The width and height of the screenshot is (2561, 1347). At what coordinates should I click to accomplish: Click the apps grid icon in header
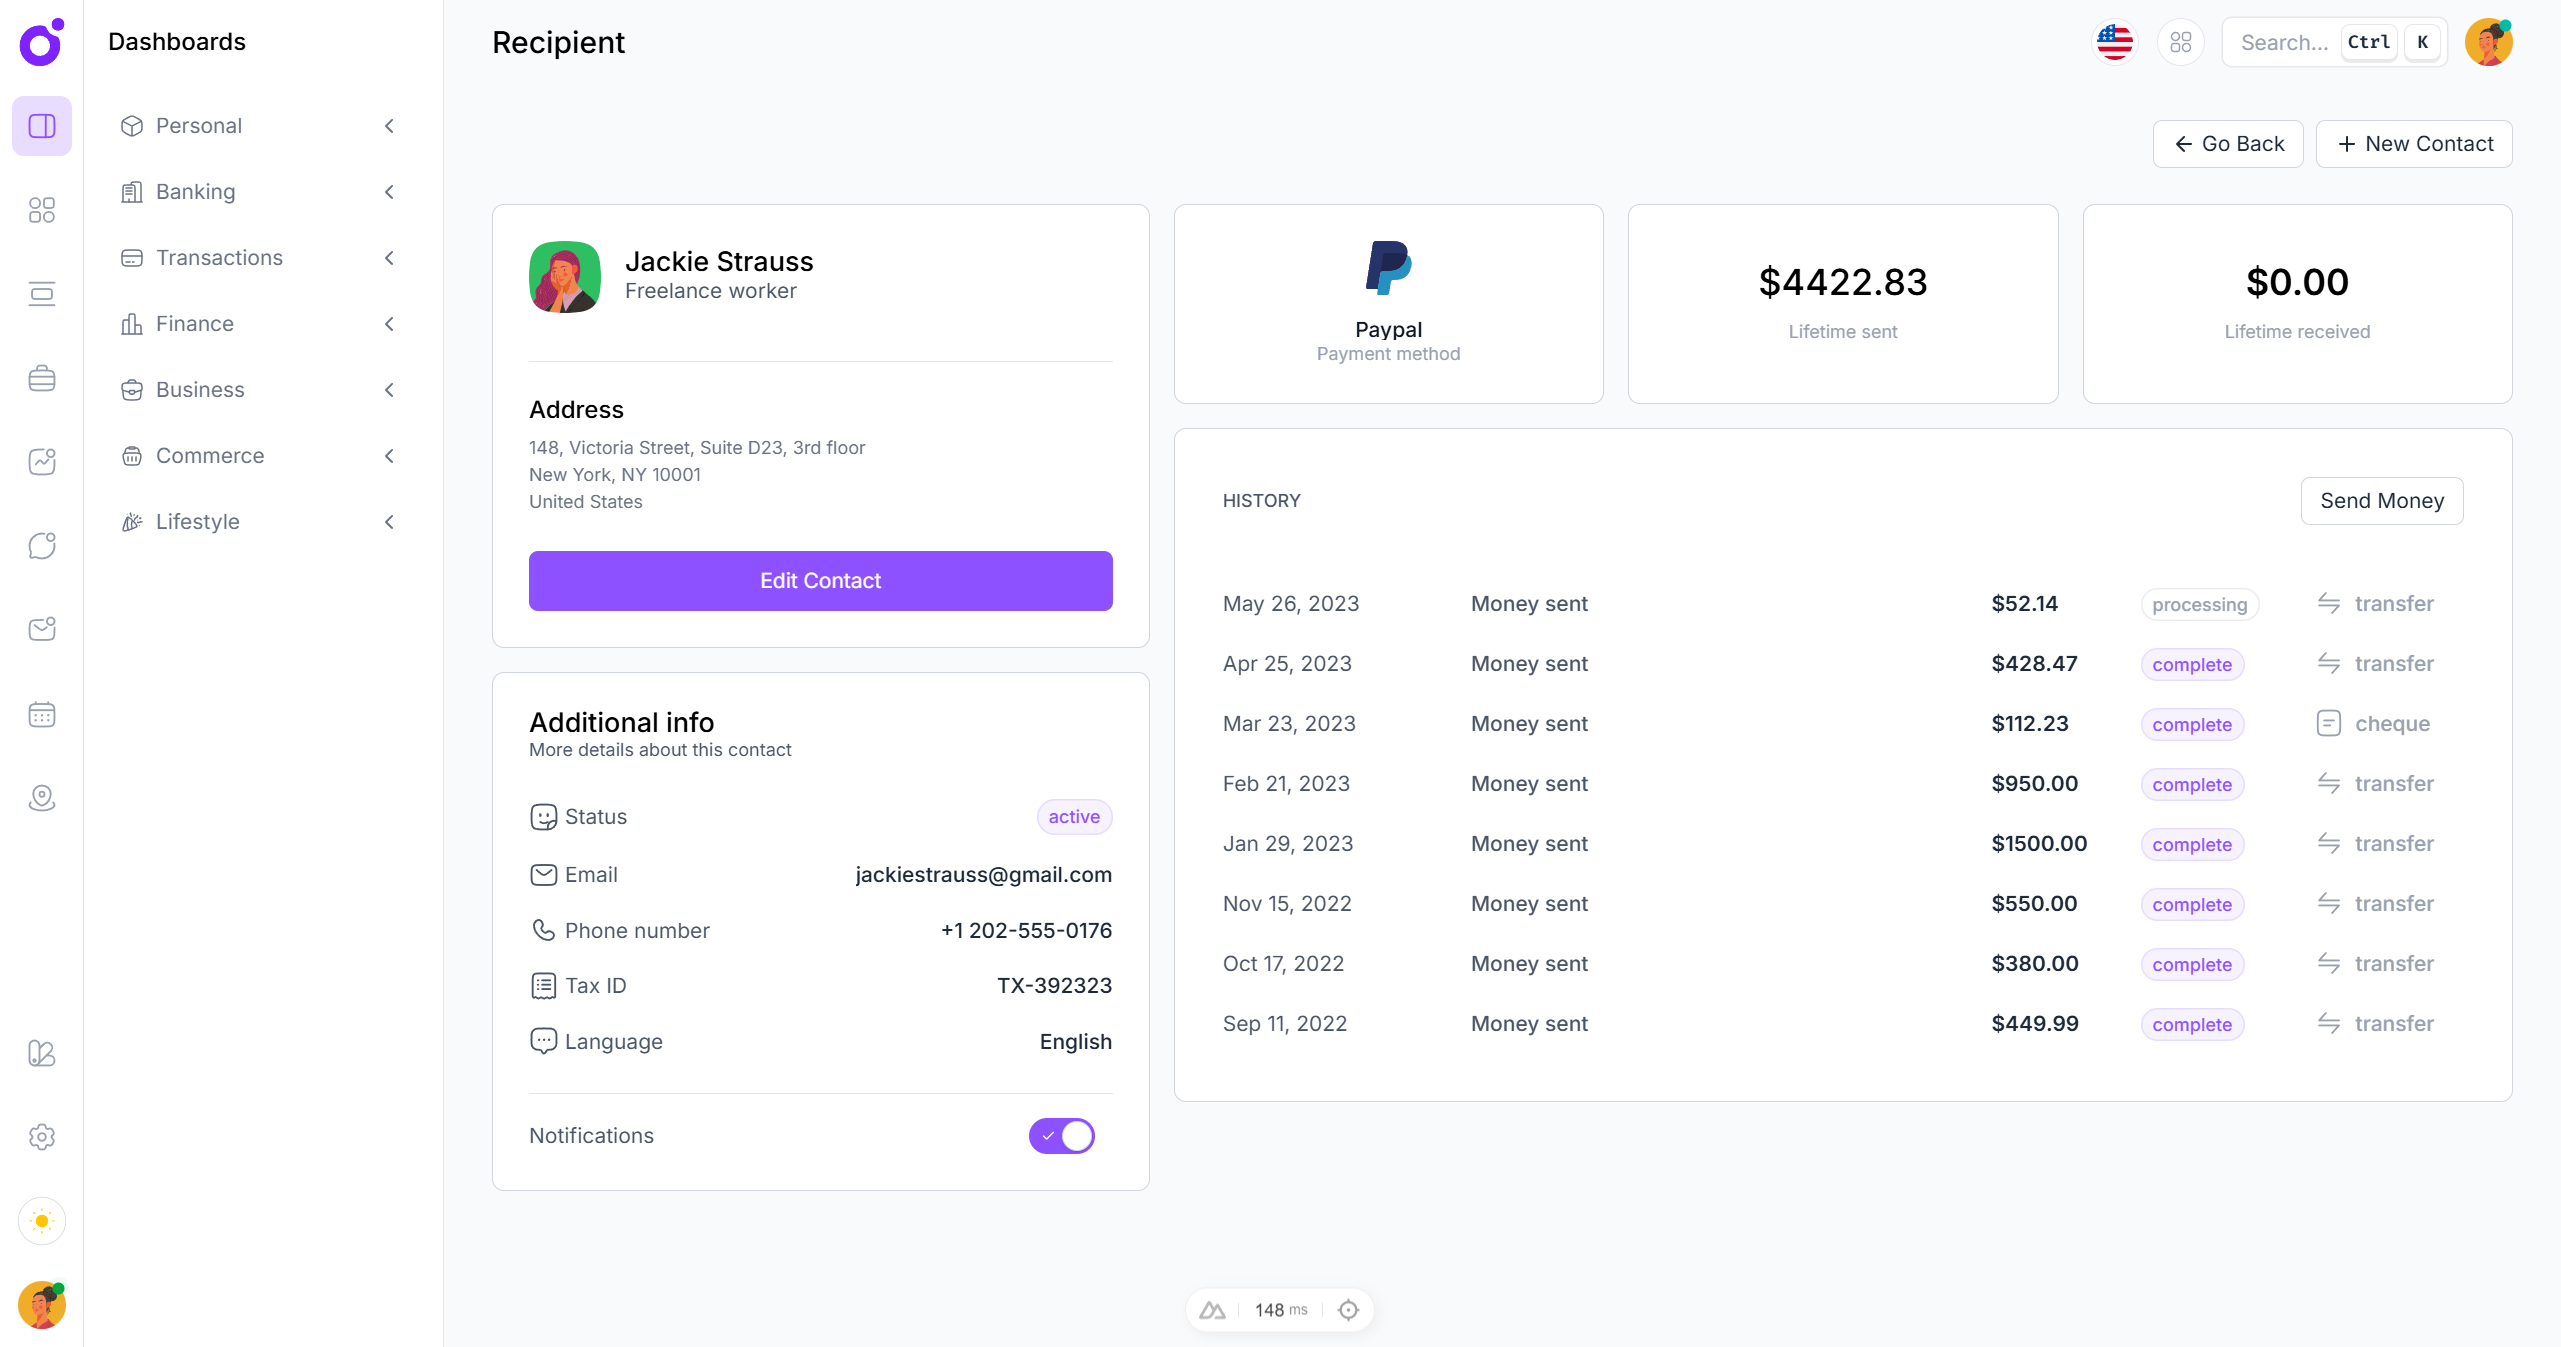2181,42
